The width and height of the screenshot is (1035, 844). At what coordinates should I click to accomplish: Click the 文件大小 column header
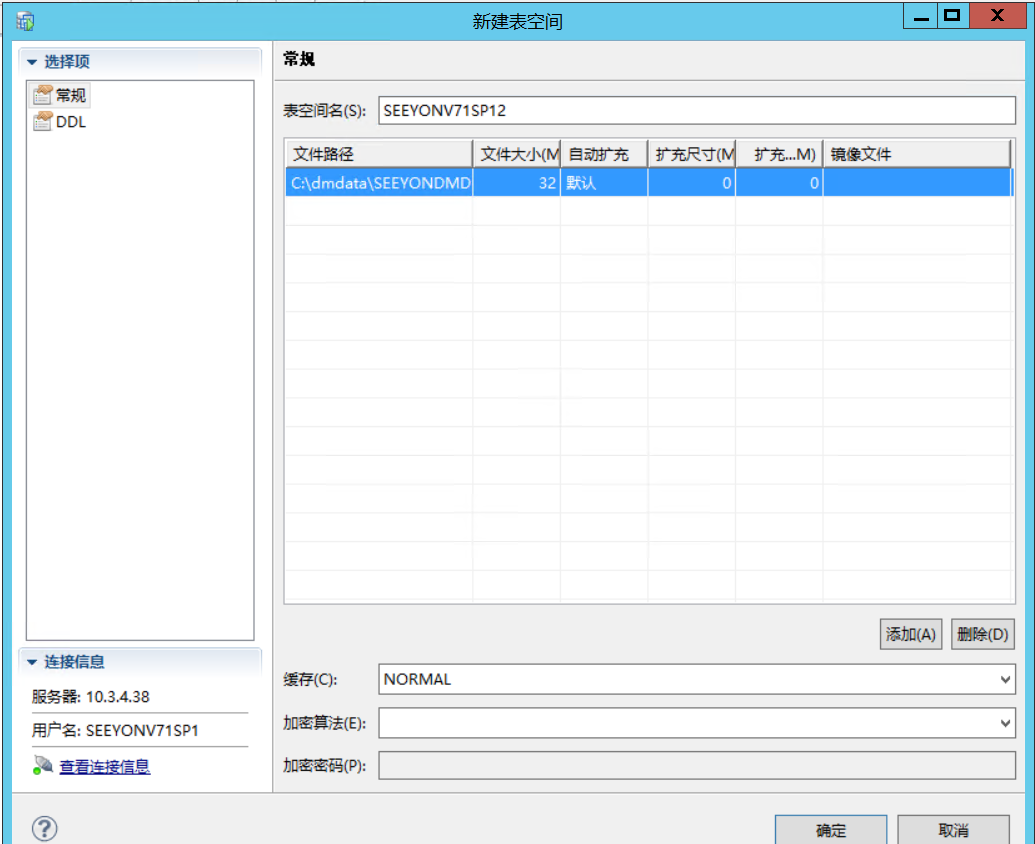point(517,154)
